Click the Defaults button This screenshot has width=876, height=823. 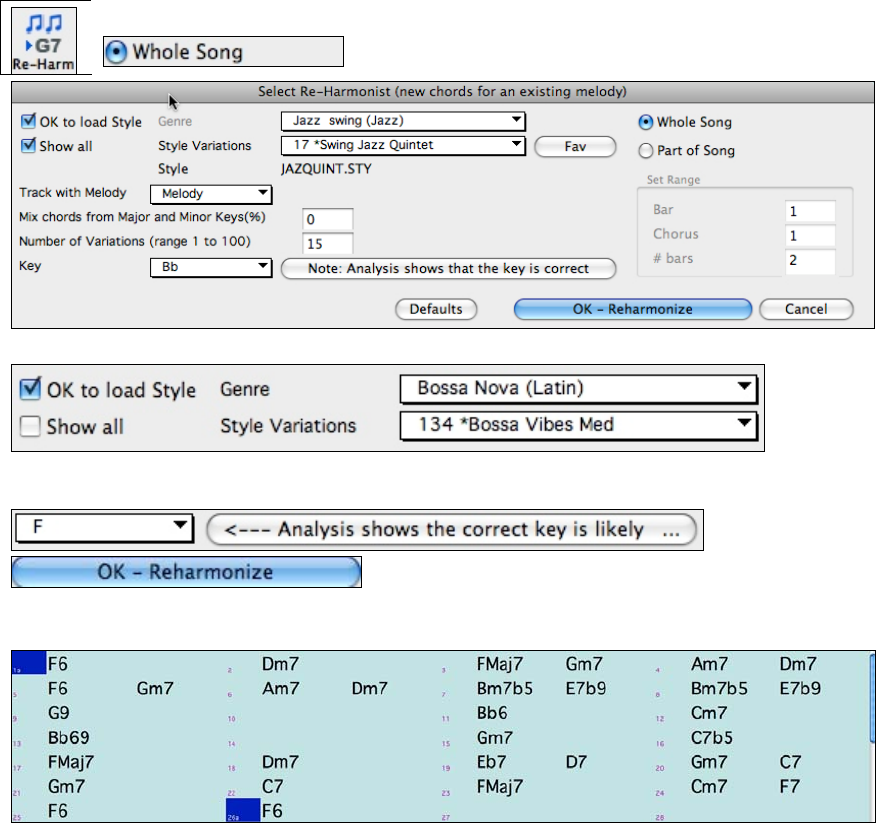[436, 309]
